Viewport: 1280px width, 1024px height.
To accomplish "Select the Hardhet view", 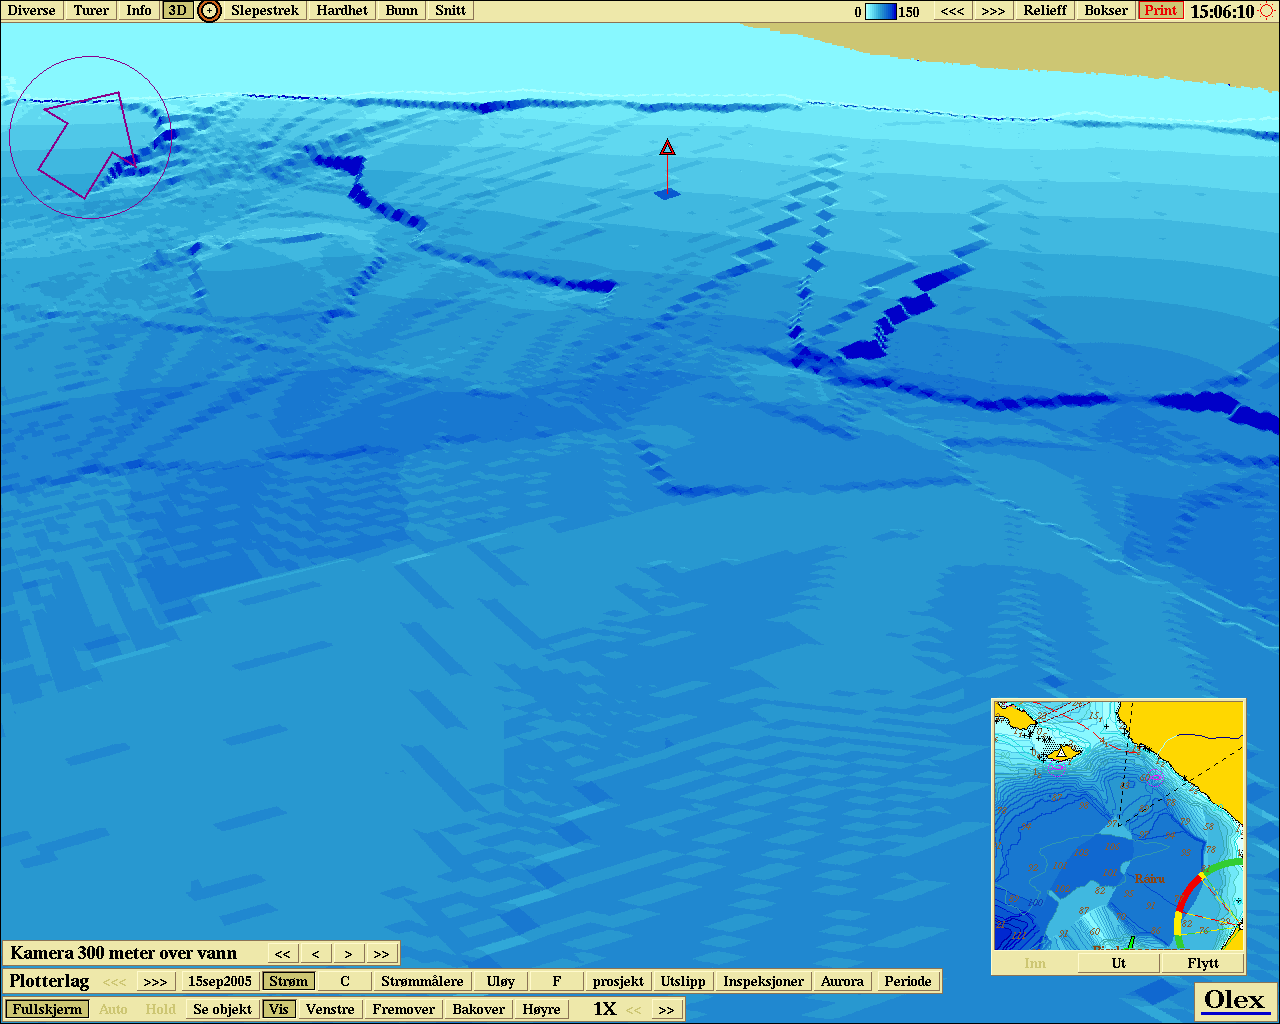I will click(342, 11).
